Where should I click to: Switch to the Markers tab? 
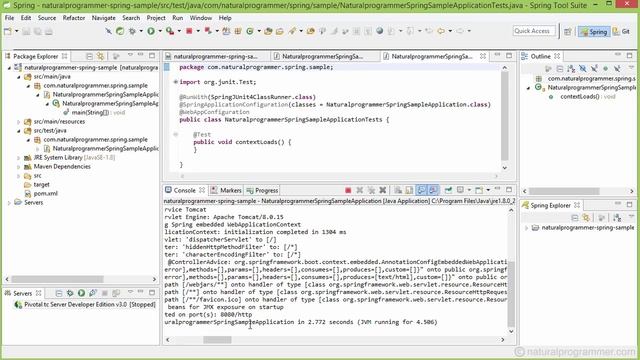coord(226,190)
